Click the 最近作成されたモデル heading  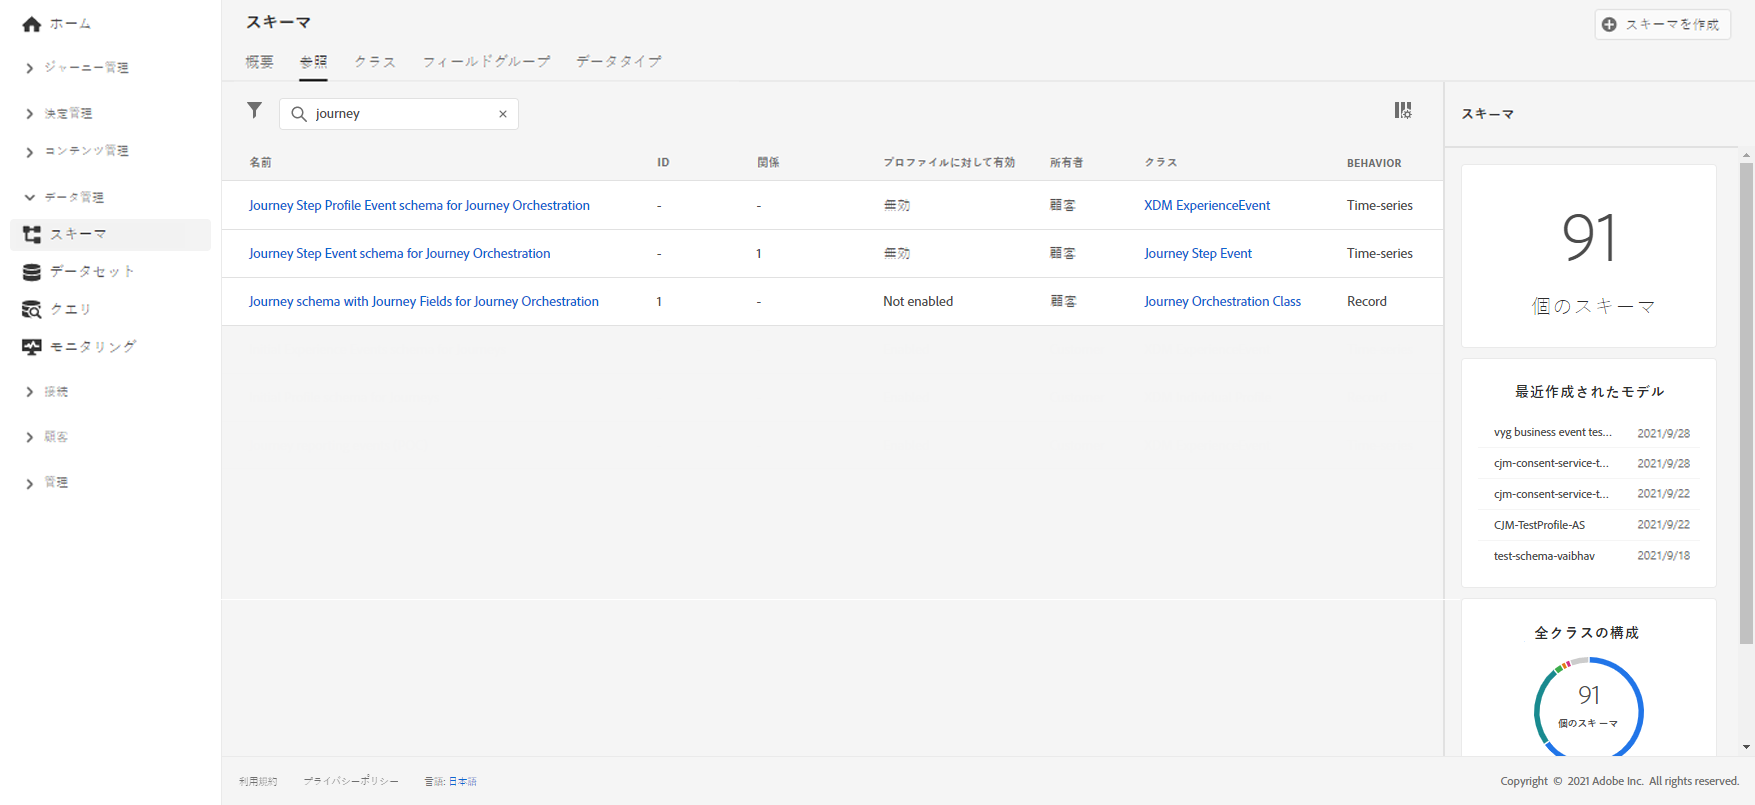coord(1589,392)
